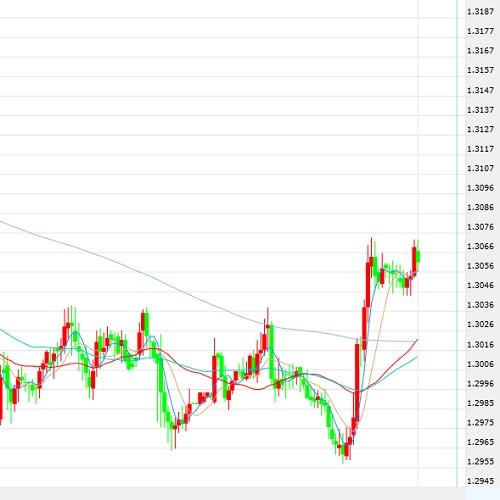The image size is (500, 500).
Task: Click the gray horizontal bar below the chart
Action: pos(232,493)
